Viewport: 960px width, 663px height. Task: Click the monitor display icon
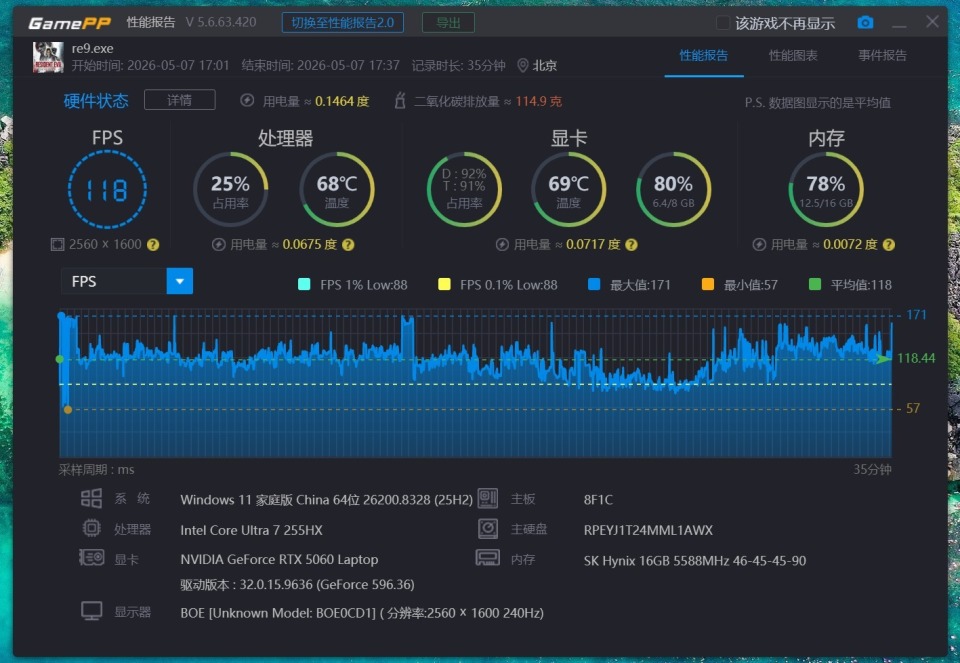click(x=91, y=611)
